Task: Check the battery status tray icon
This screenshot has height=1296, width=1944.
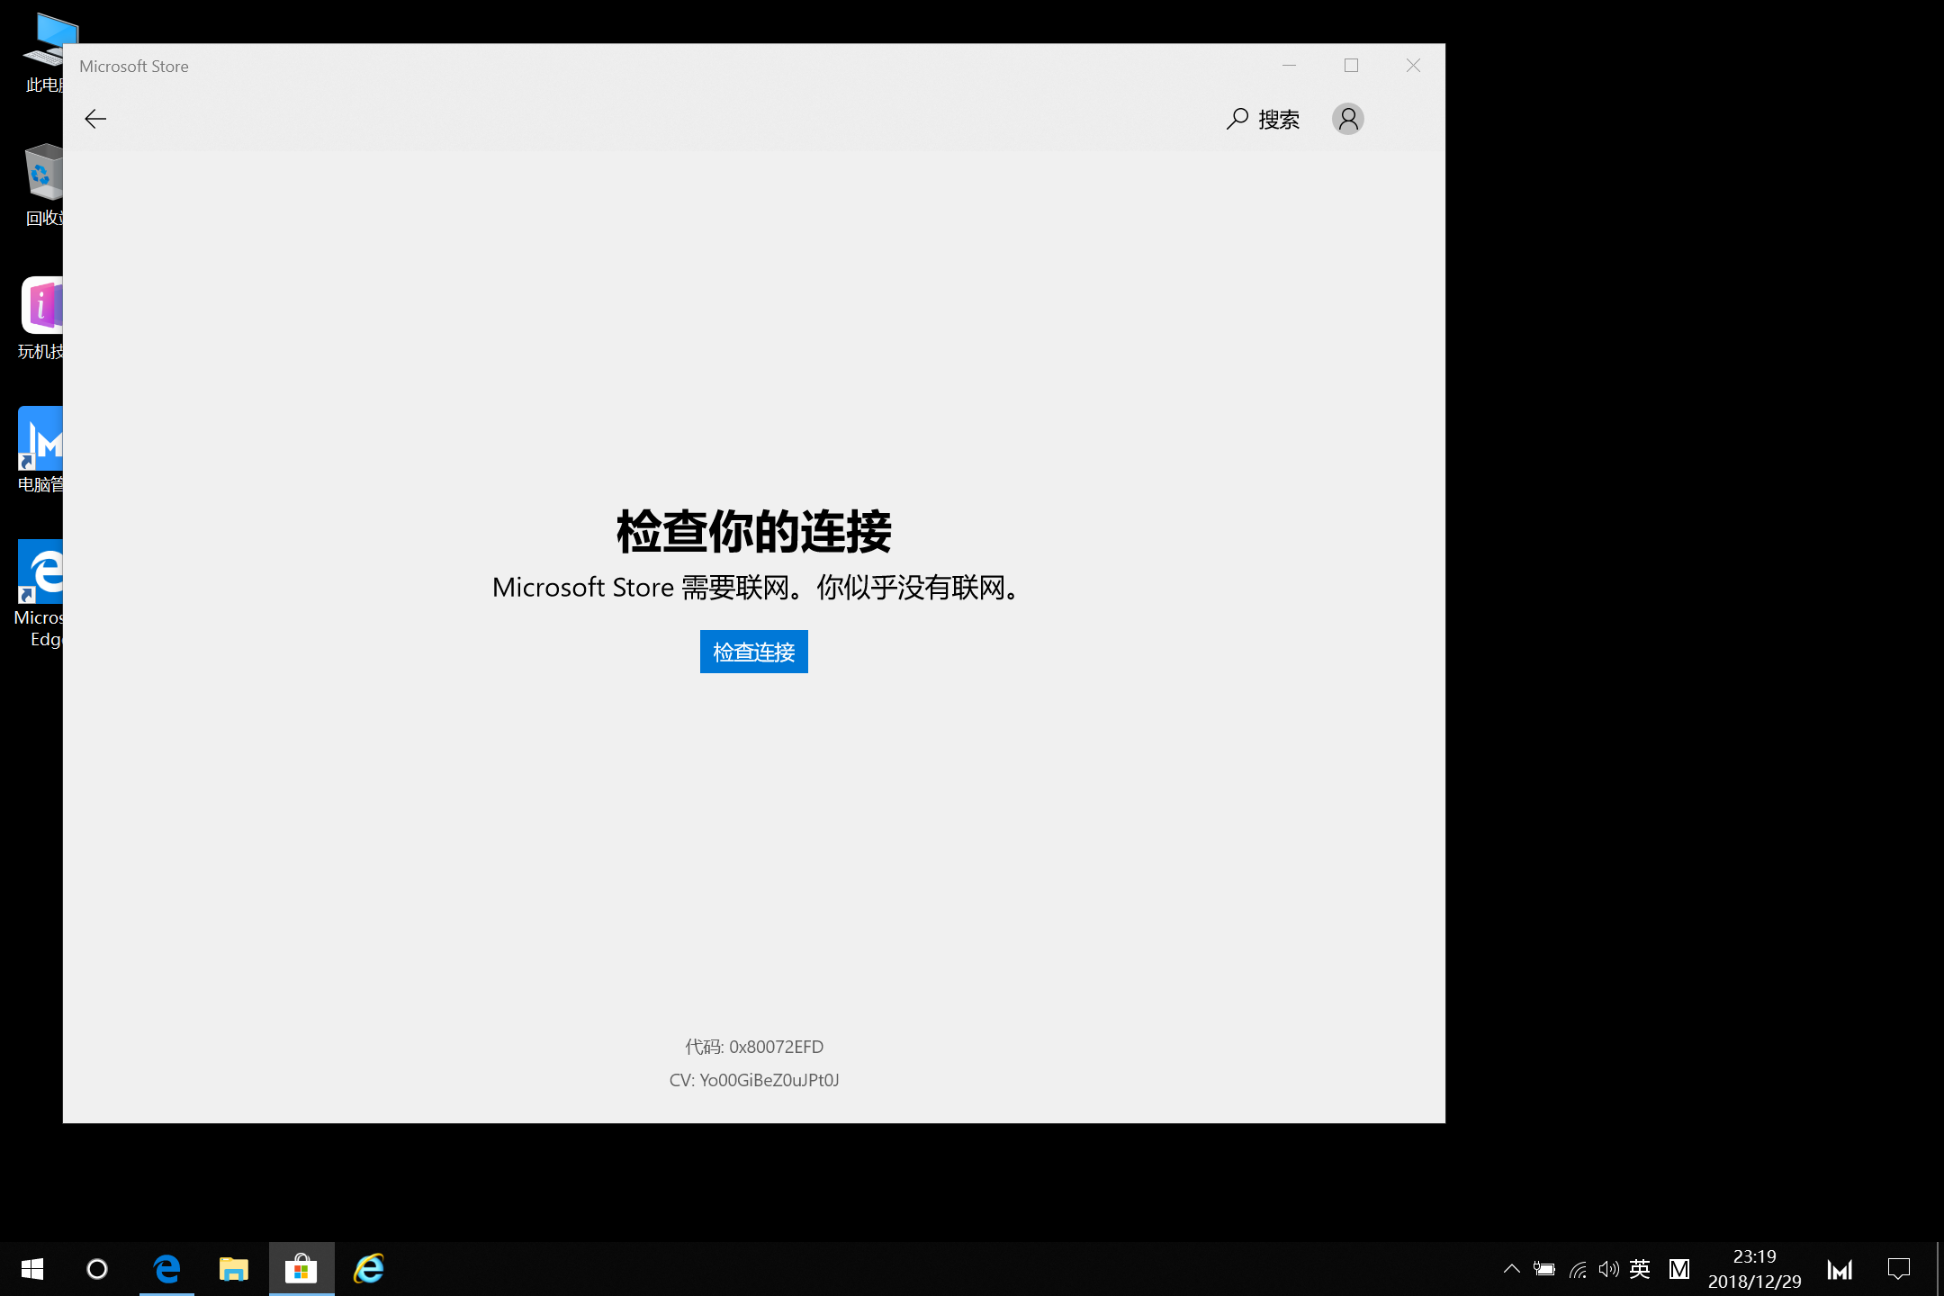Action: click(1544, 1269)
